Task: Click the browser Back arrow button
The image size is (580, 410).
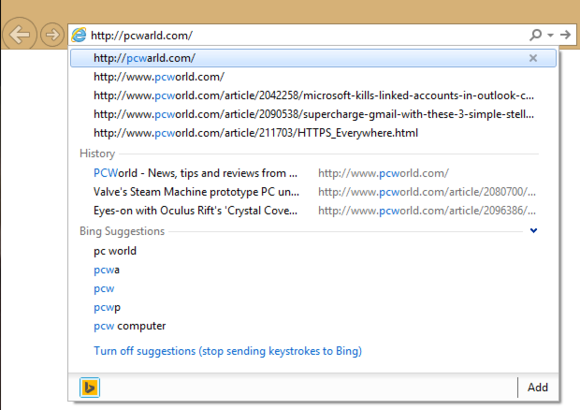Action: [x=20, y=35]
